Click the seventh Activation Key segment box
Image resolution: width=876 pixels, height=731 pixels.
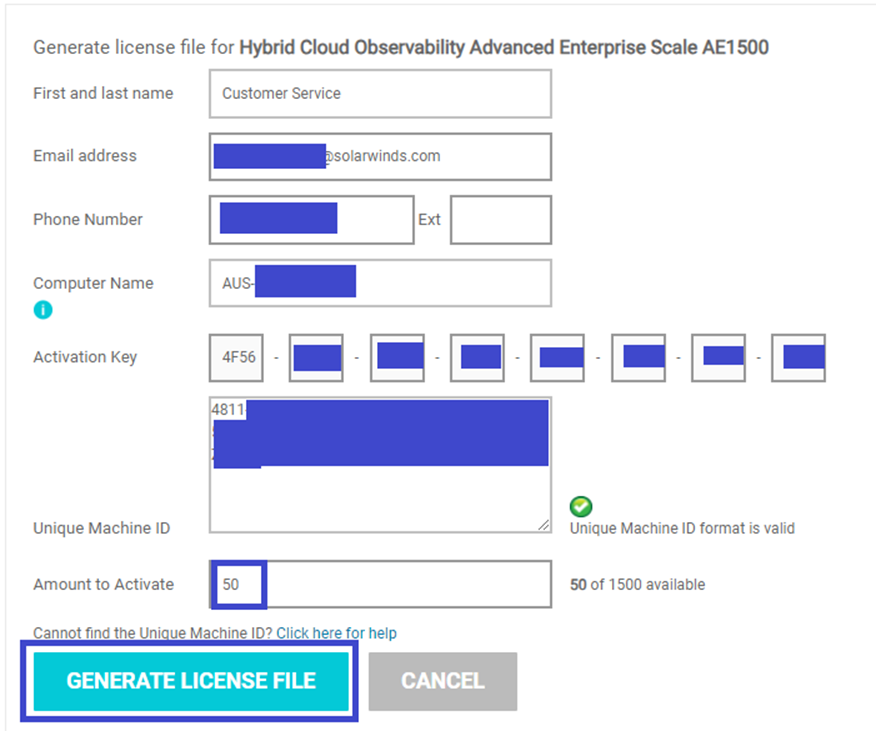click(718, 358)
